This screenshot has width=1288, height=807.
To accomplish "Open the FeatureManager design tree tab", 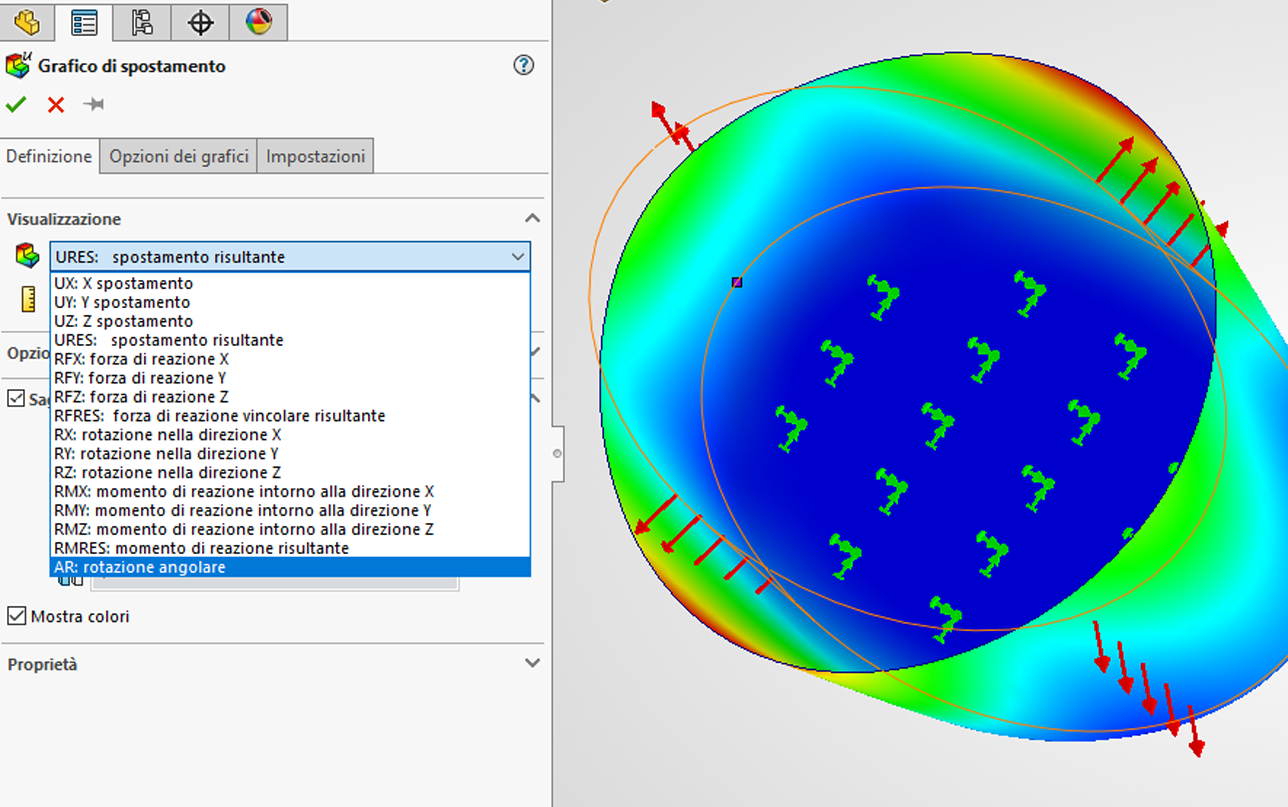I will 27,21.
